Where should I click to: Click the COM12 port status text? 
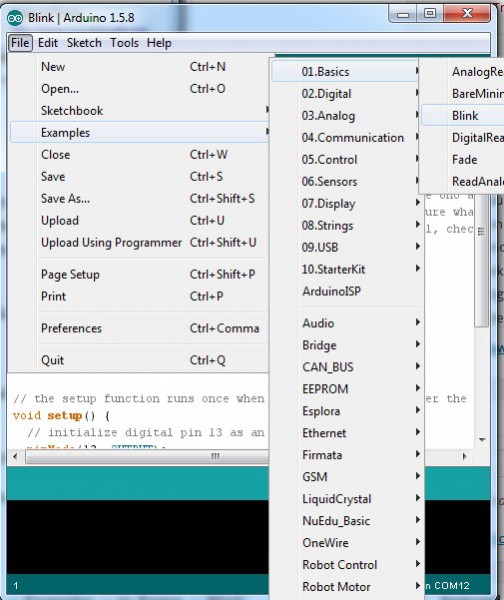pyautogui.click(x=452, y=585)
